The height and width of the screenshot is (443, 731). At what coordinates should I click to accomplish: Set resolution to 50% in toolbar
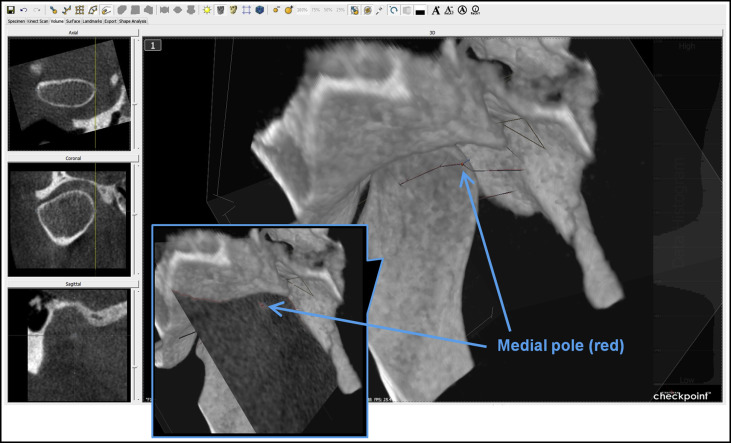pos(328,10)
